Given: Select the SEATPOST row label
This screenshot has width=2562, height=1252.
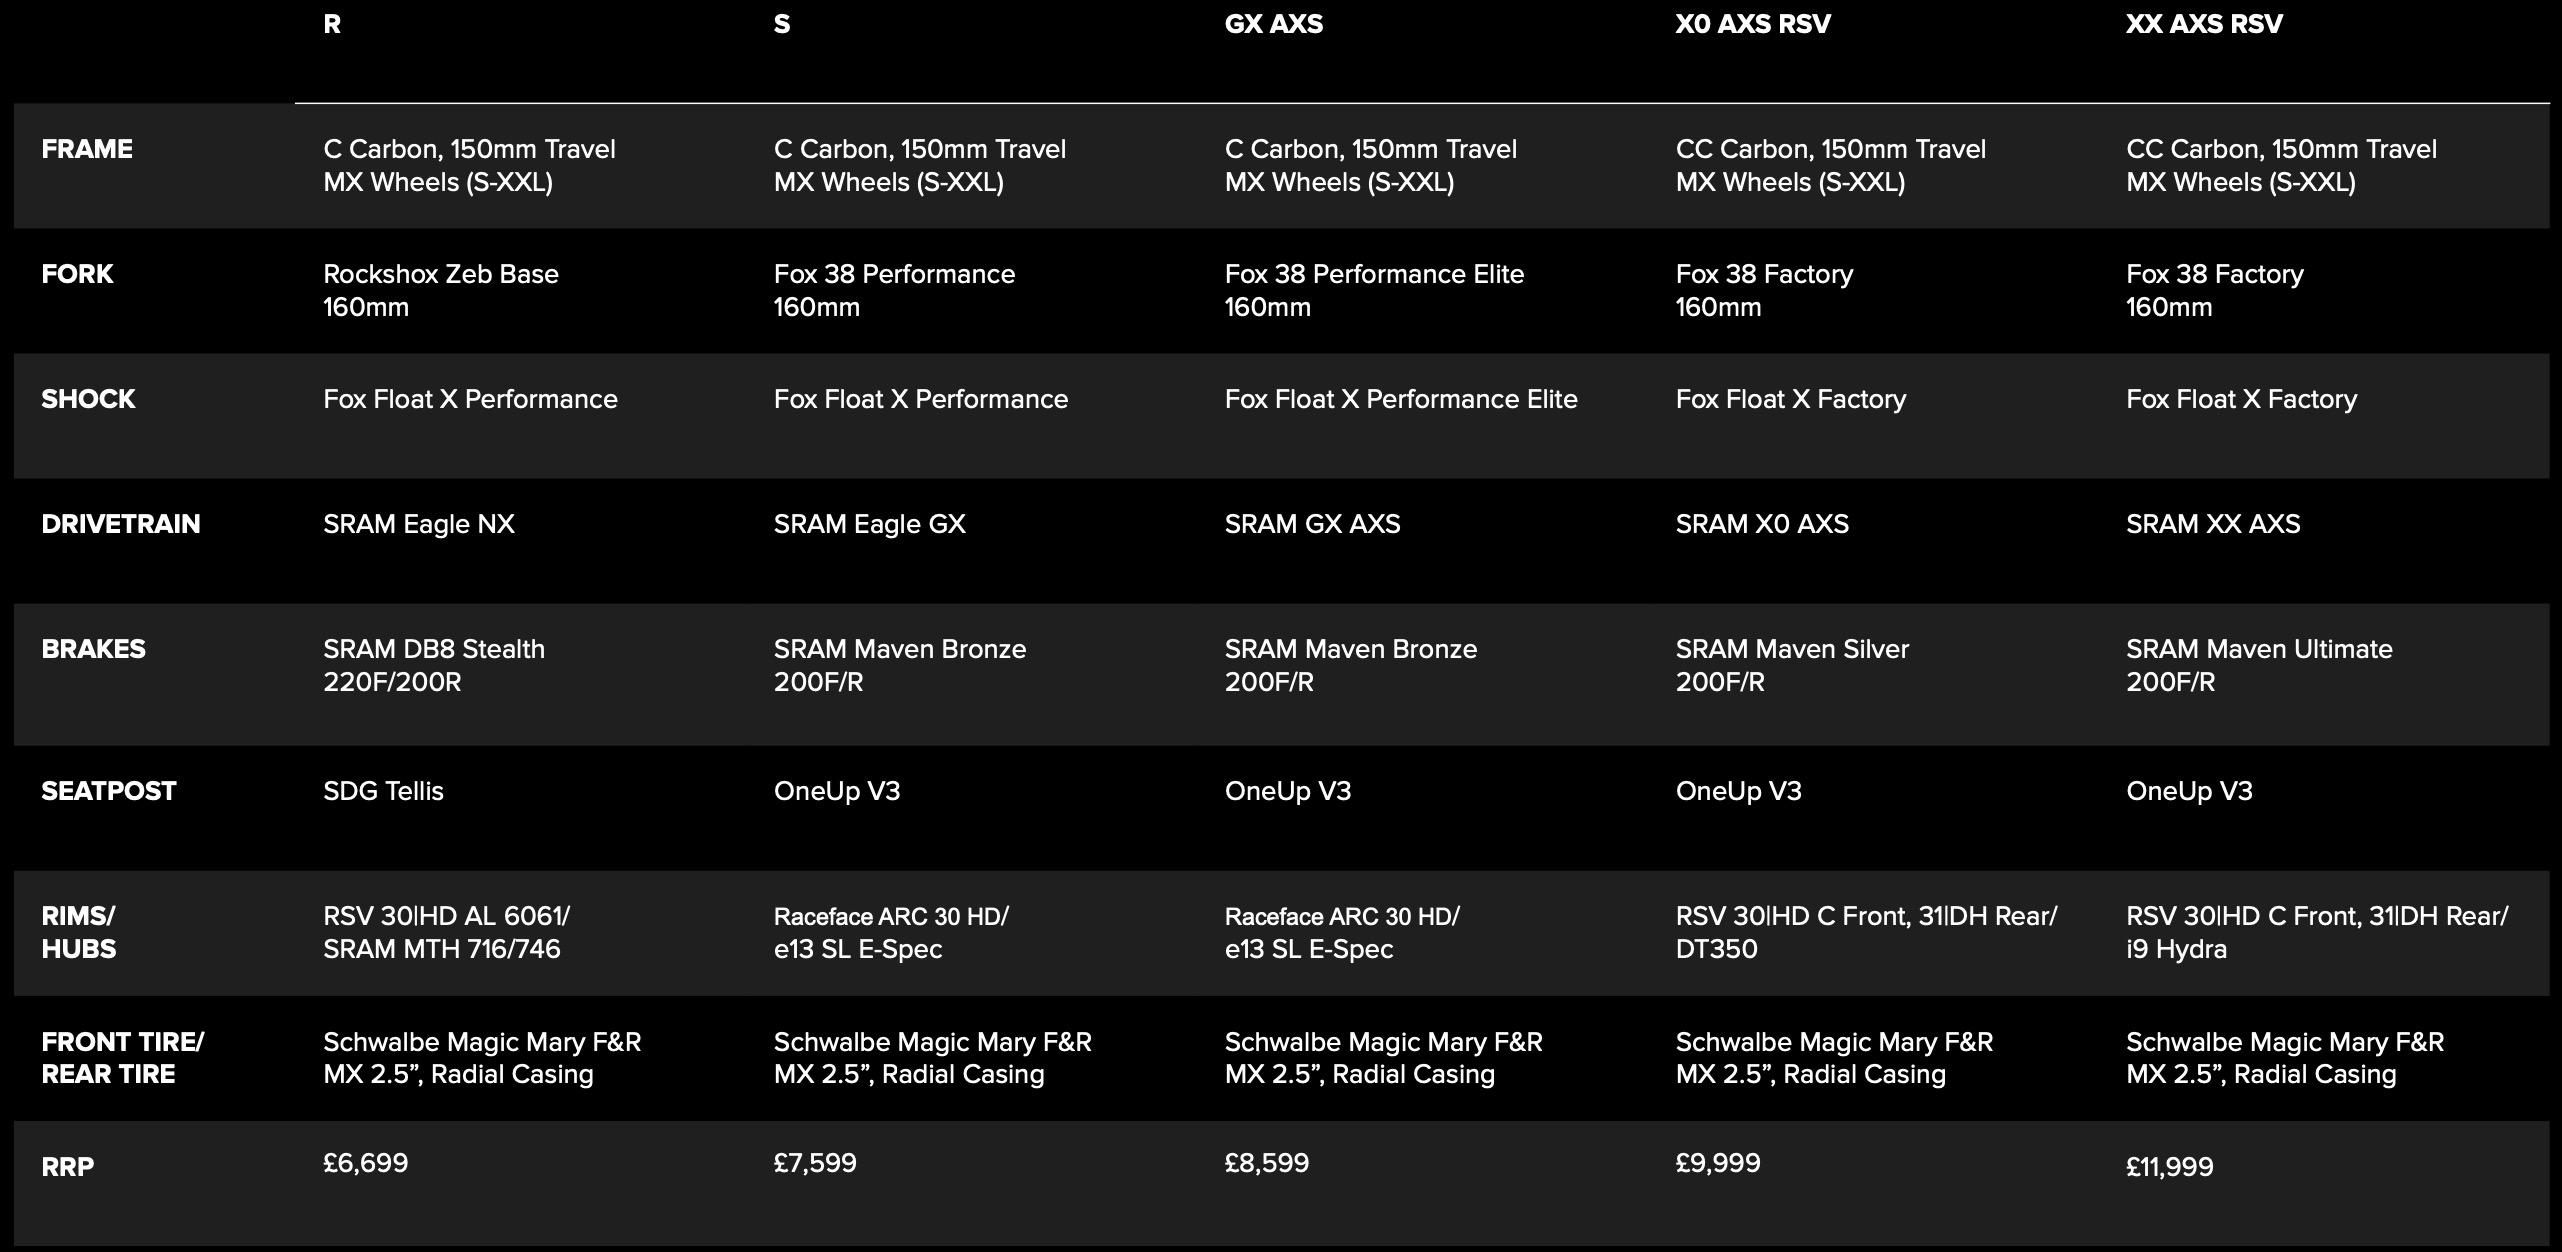Looking at the screenshot, I should coord(108,791).
